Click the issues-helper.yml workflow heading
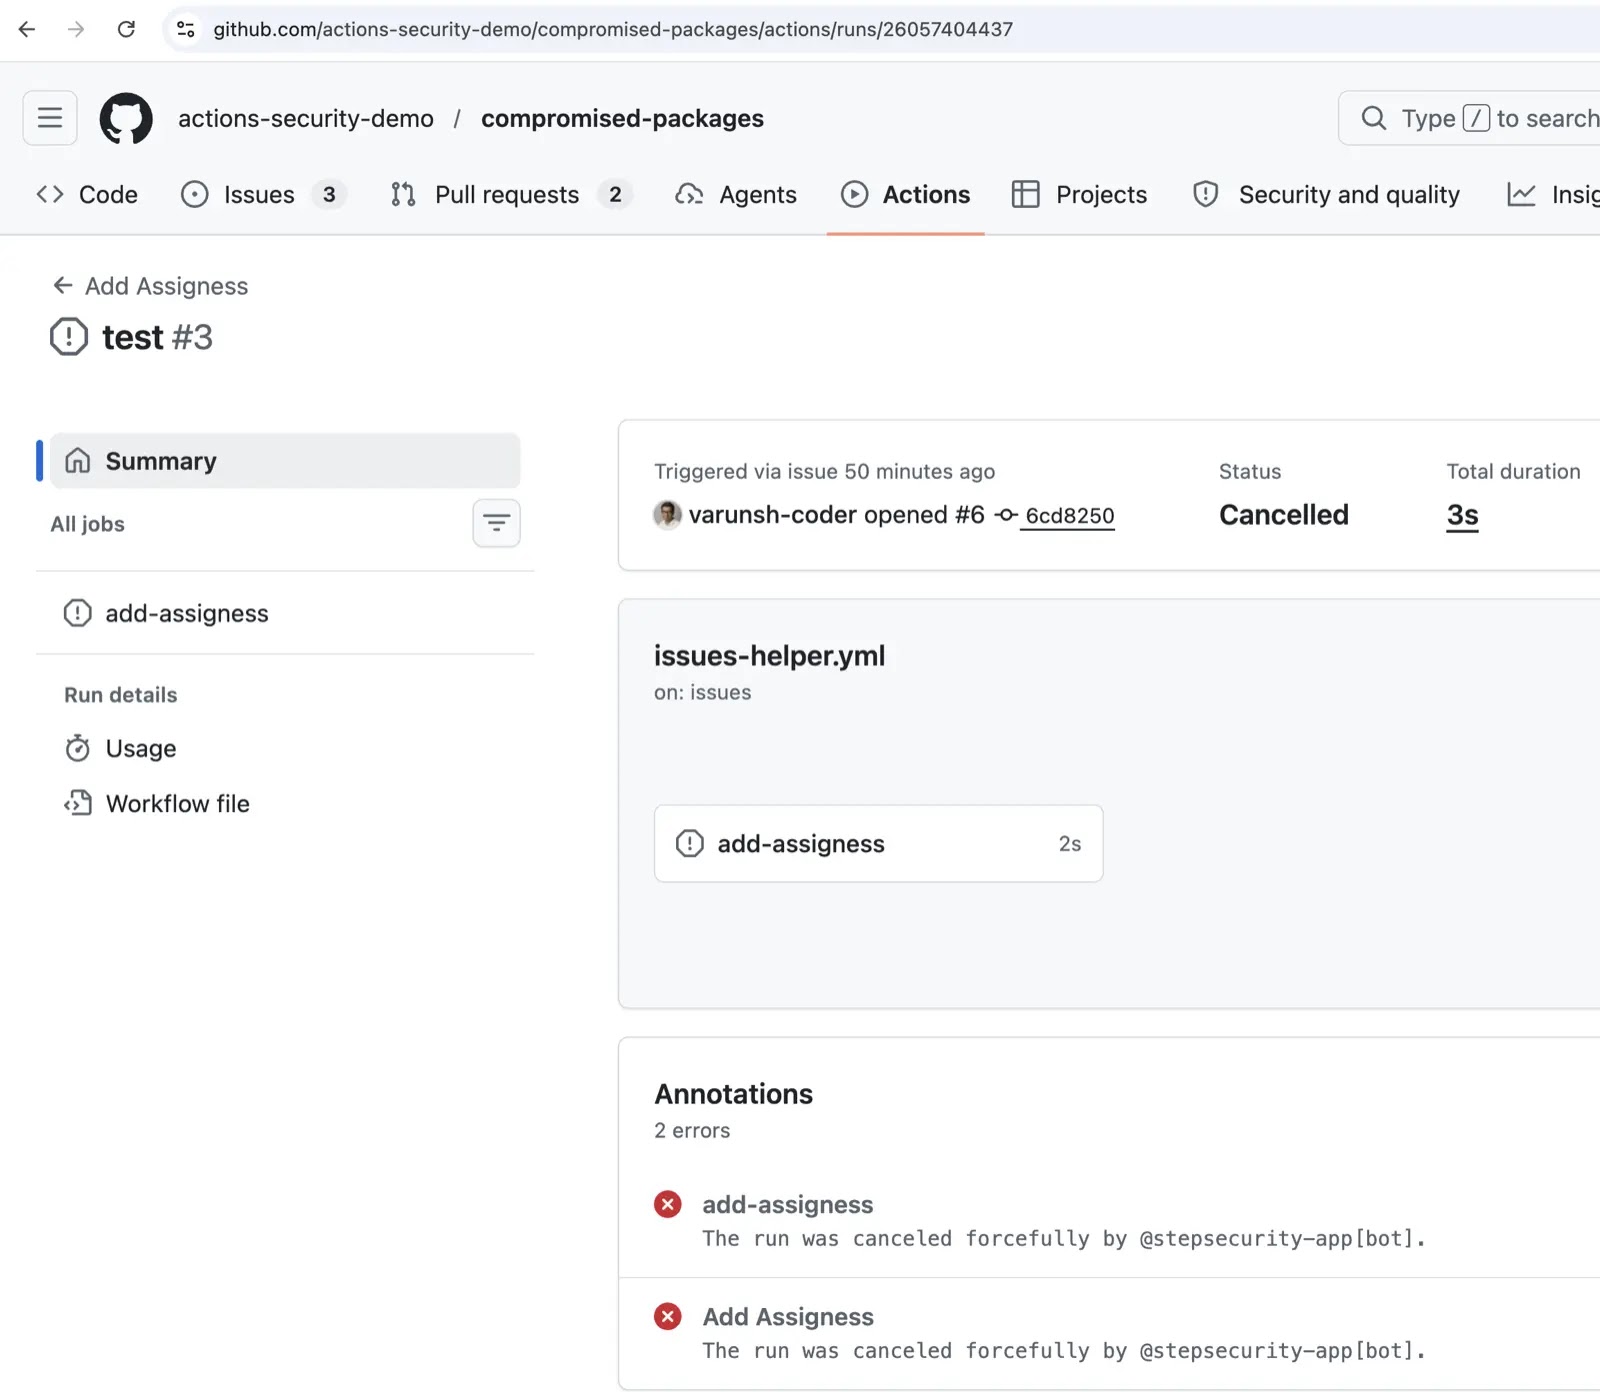1600x1392 pixels. coord(769,656)
